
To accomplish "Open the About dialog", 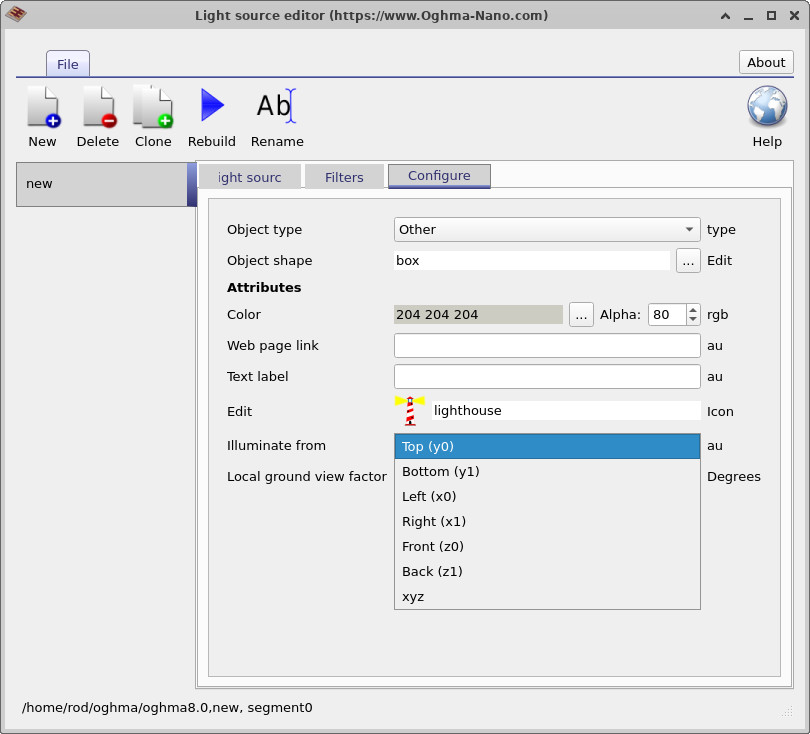I will coord(765,61).
